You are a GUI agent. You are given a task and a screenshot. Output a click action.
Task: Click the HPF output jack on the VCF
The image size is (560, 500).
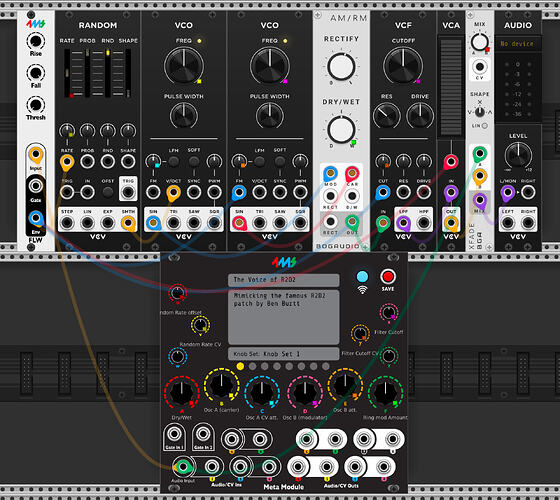tap(424, 223)
